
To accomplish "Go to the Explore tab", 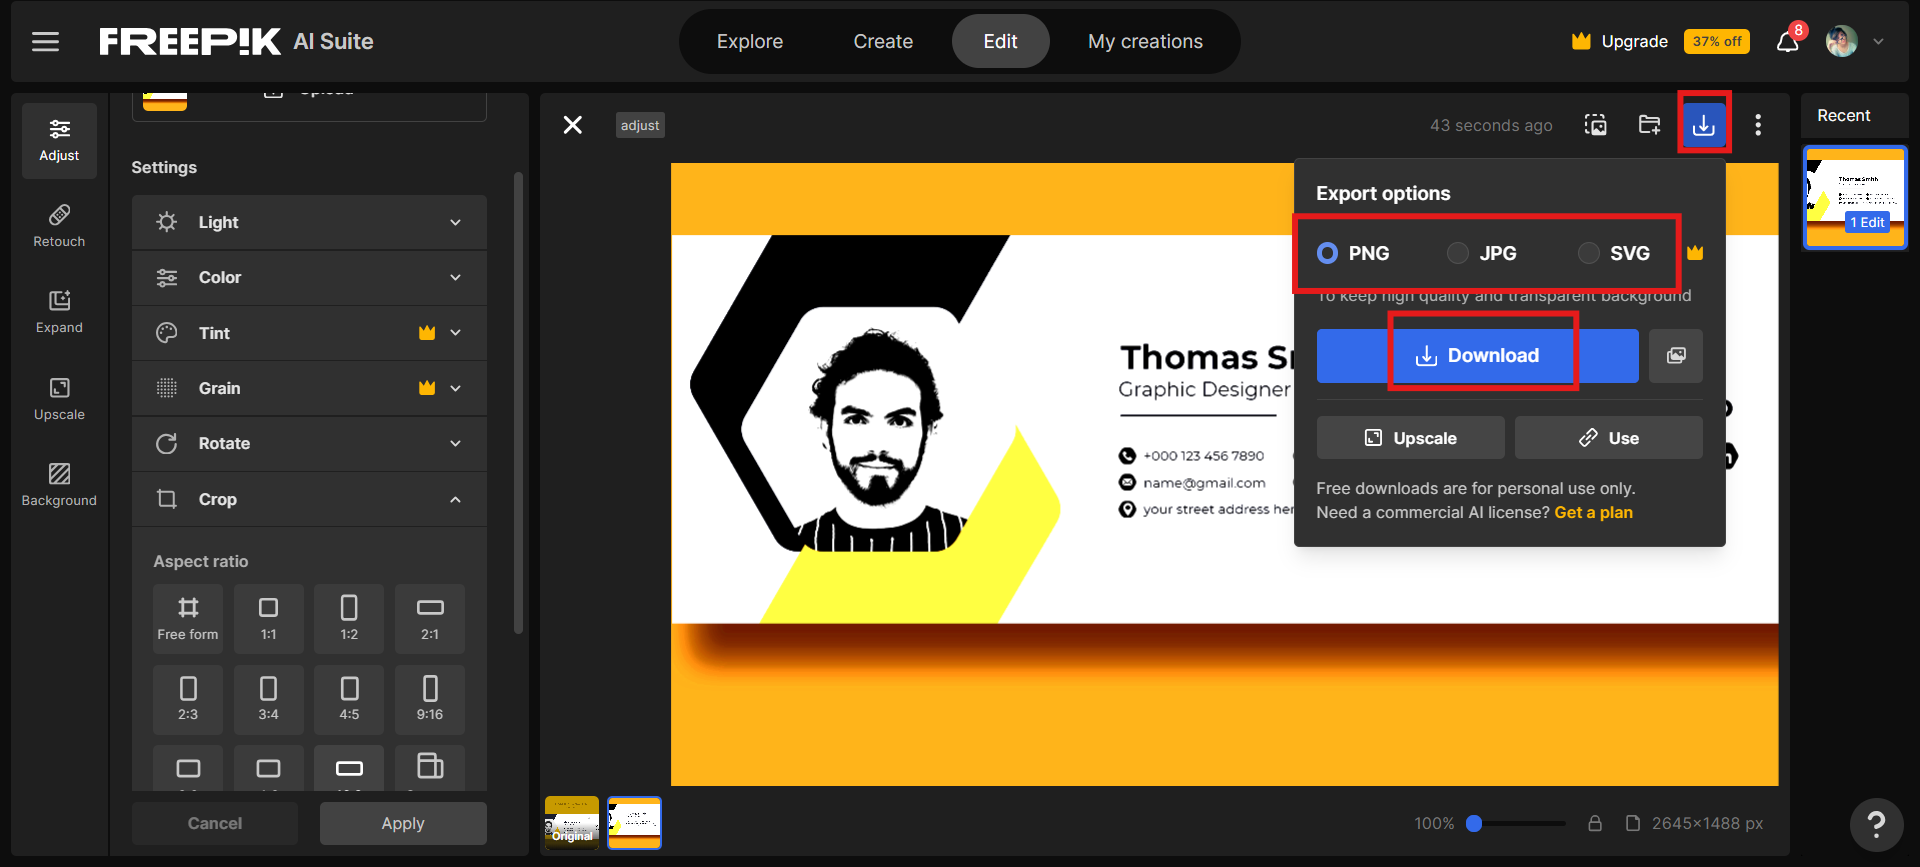I will 750,41.
